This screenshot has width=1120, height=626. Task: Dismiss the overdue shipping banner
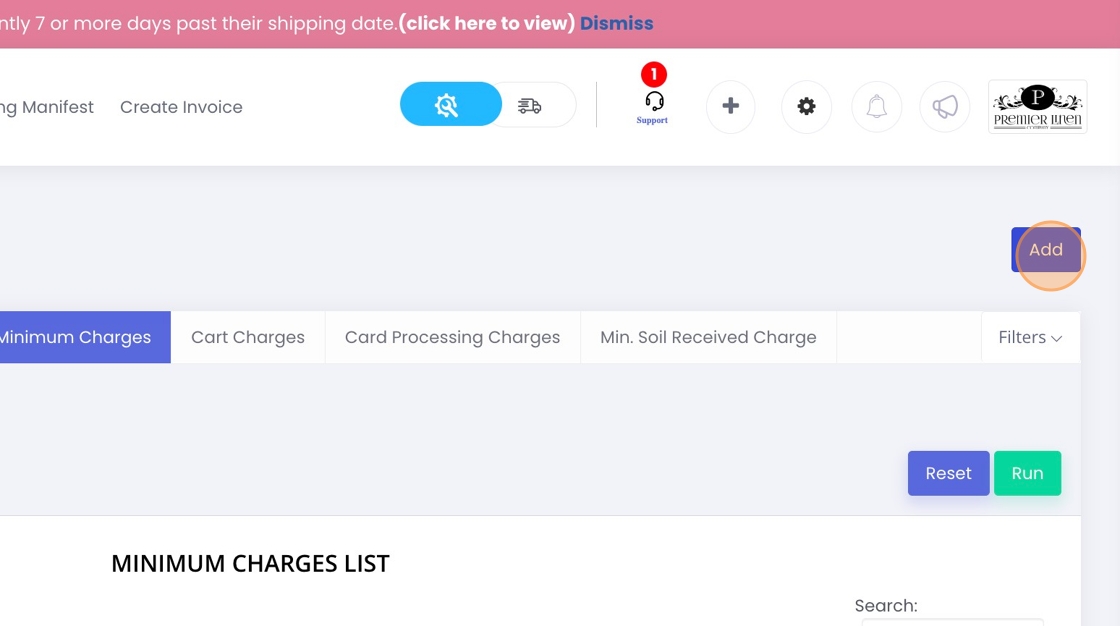tap(616, 23)
